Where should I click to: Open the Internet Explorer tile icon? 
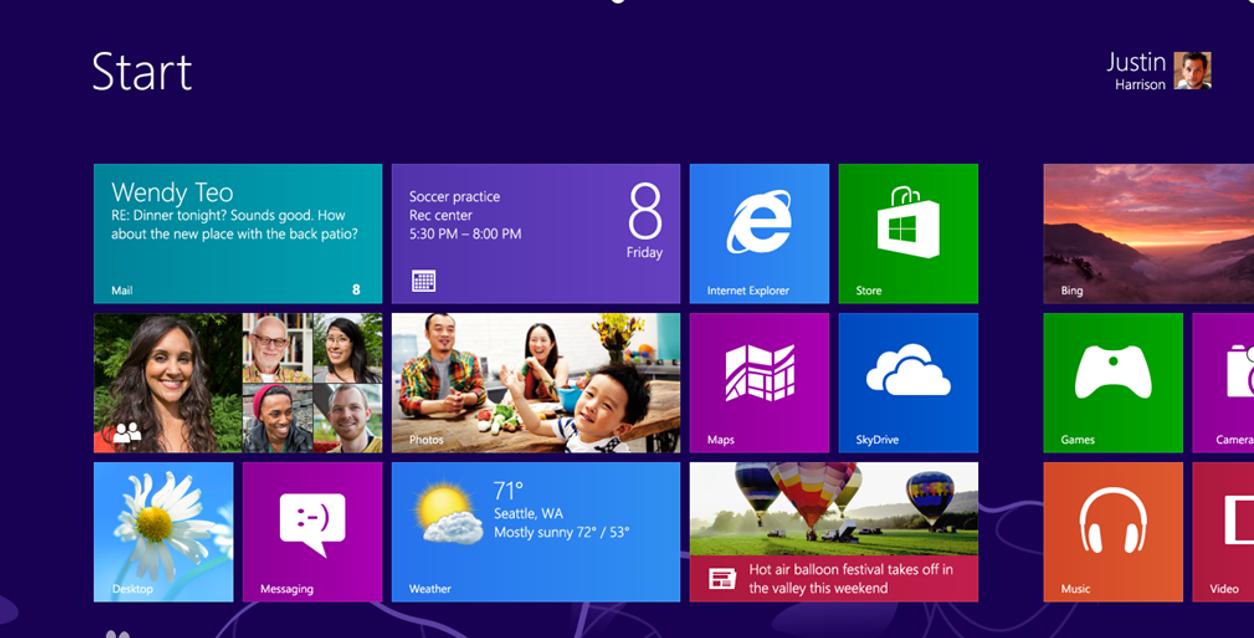click(x=759, y=221)
